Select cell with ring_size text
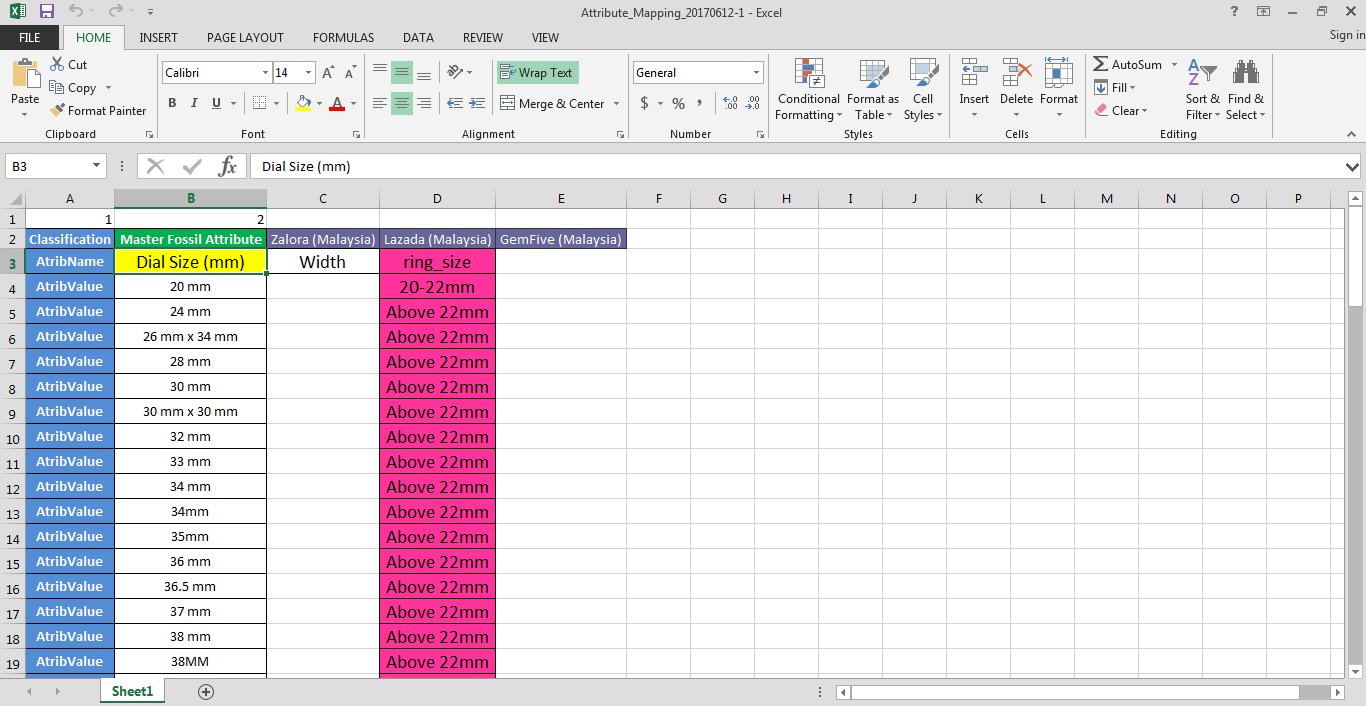This screenshot has width=1366, height=706. (x=437, y=262)
